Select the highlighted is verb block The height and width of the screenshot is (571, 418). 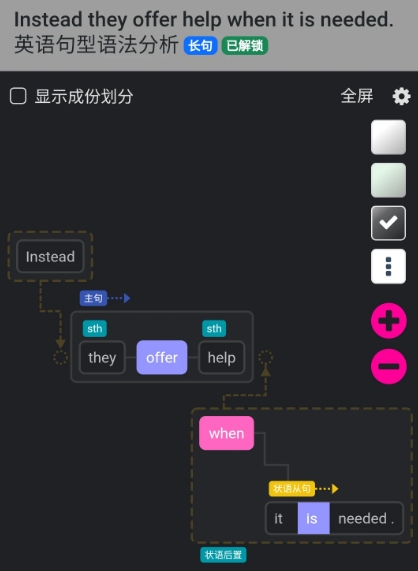(x=314, y=519)
